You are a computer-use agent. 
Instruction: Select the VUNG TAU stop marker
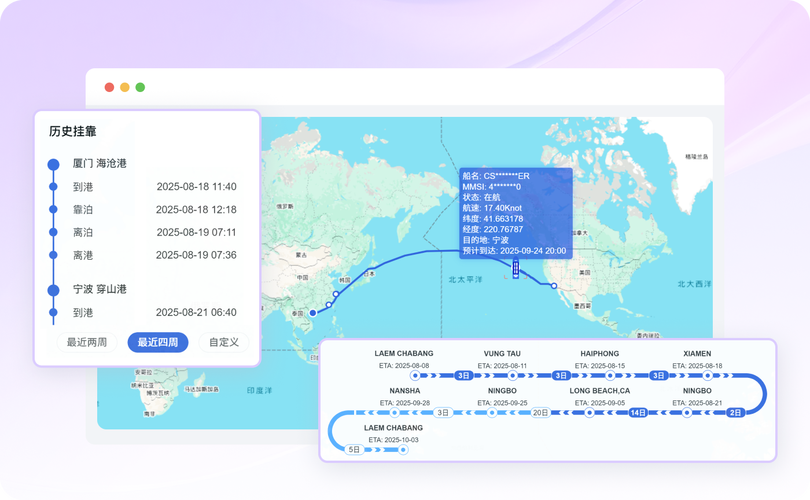(512, 376)
